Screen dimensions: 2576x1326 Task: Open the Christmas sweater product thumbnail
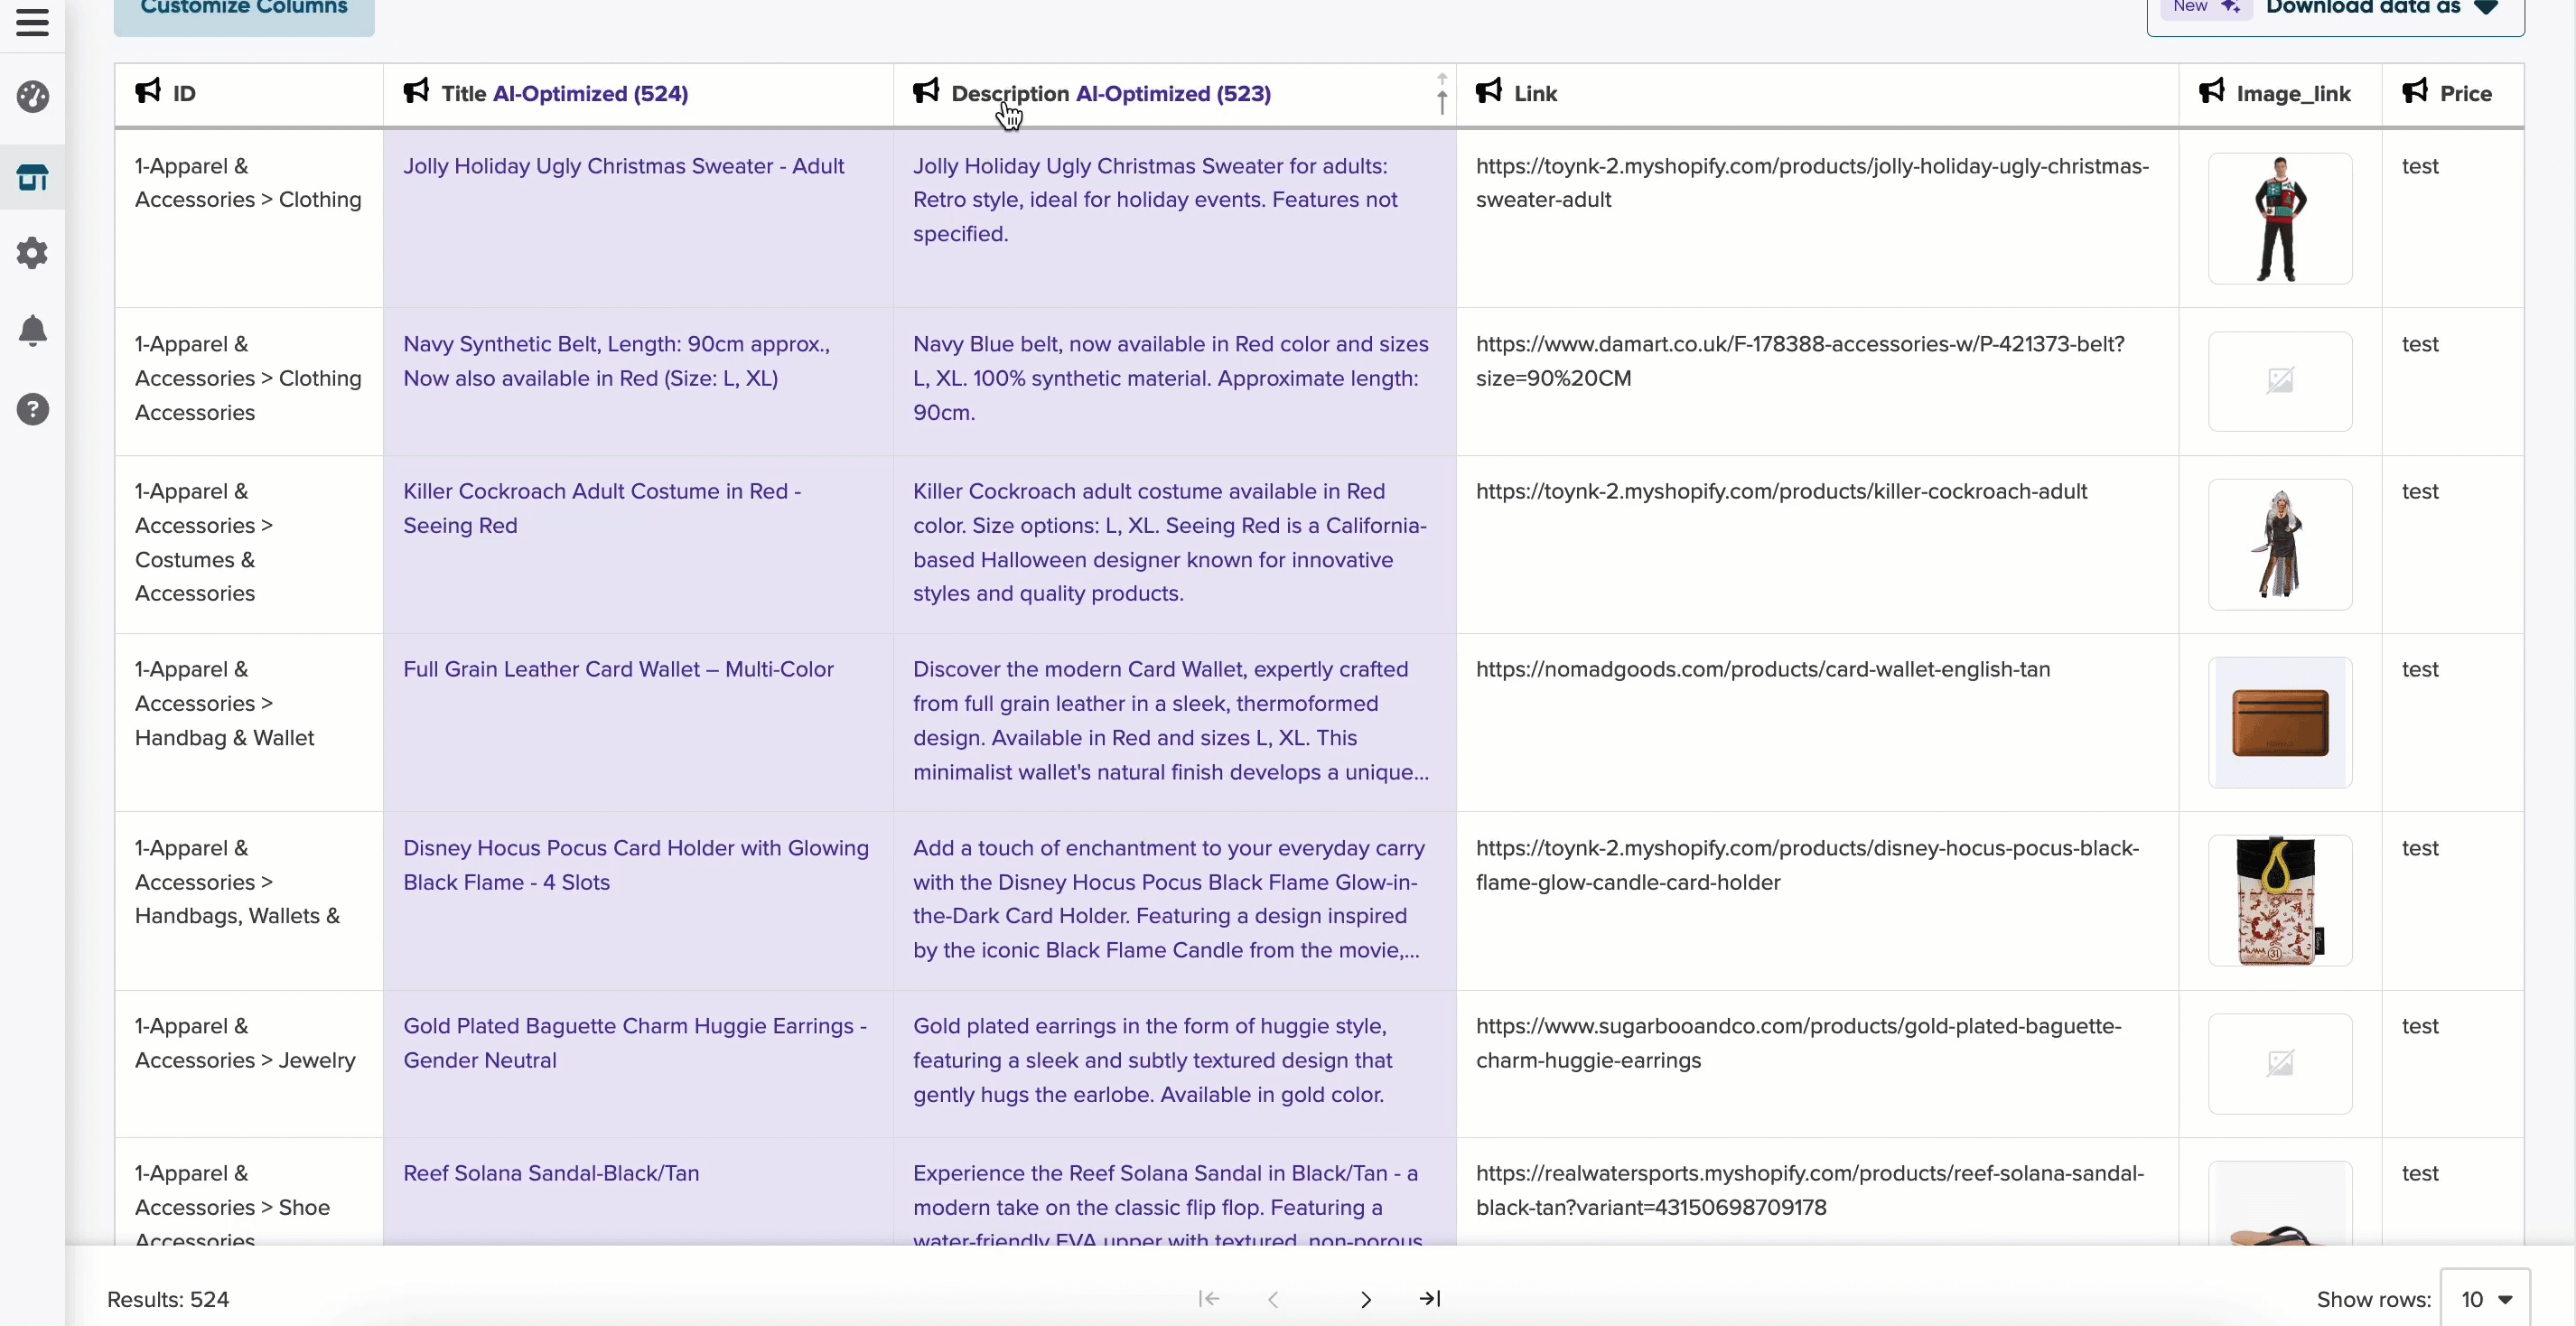click(2280, 219)
